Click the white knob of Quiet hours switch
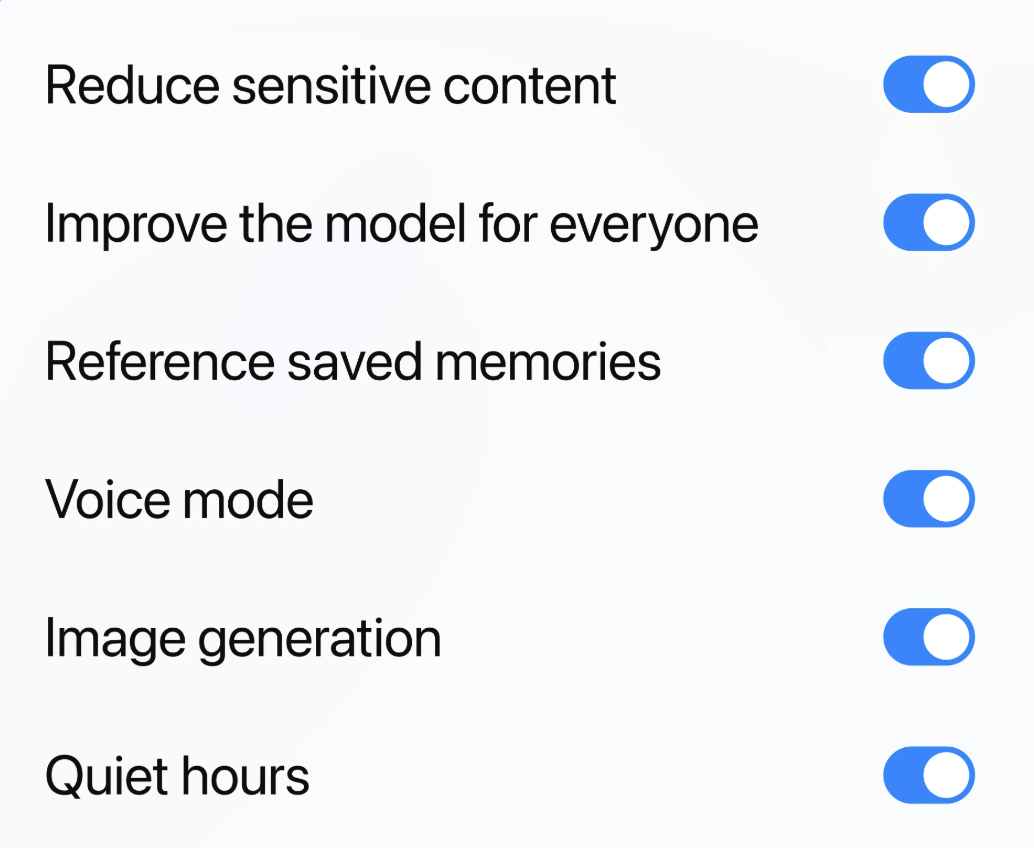Screen dimensions: 1034x848 [x=947, y=775]
